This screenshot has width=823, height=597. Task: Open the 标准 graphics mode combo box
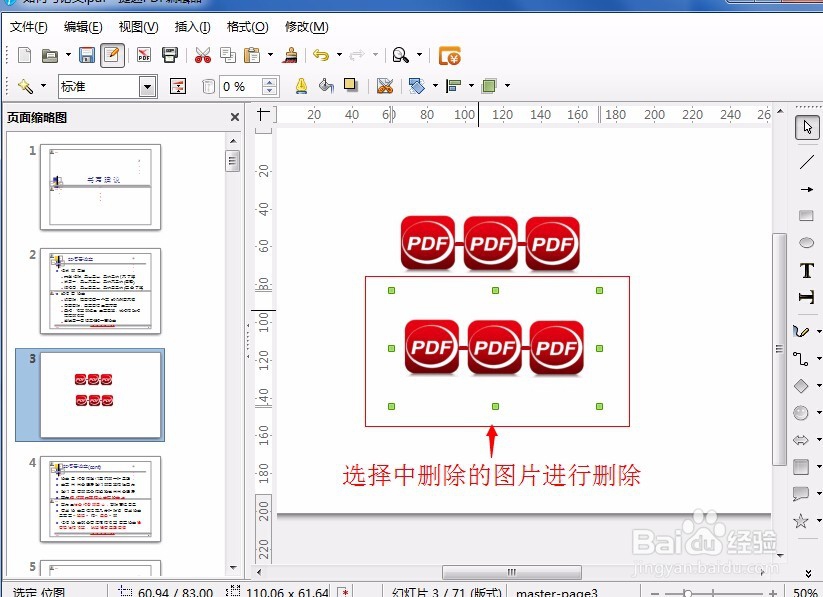click(x=108, y=86)
